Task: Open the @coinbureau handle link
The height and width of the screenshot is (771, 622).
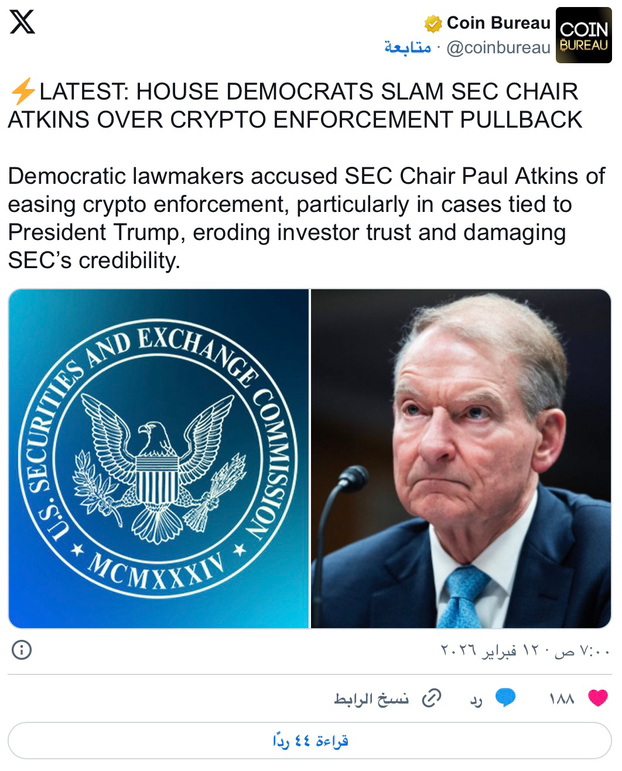Action: pos(498,48)
